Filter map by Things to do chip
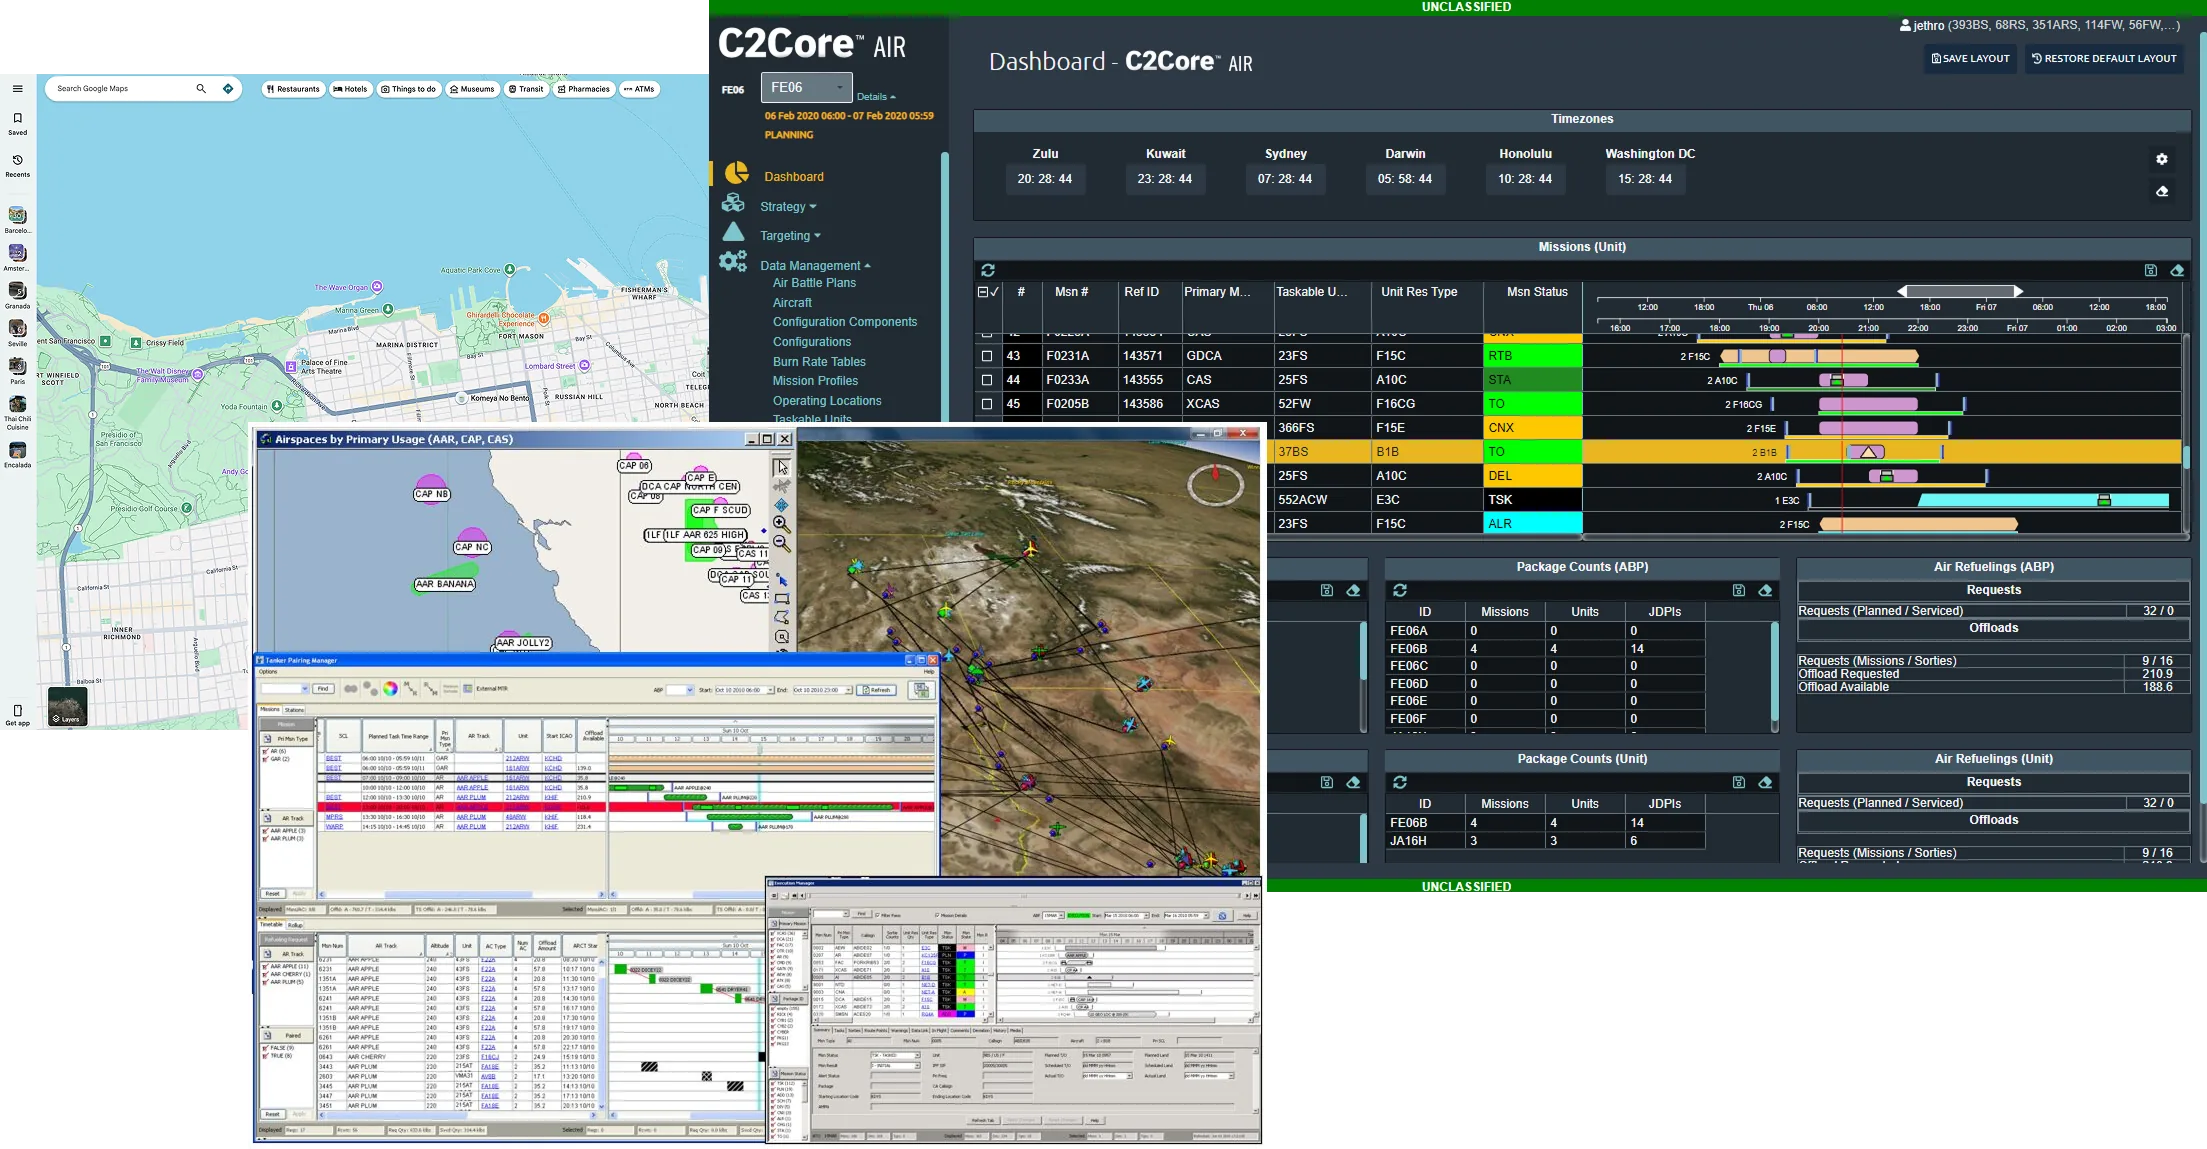Screen dimensions: 2207x1149 click(x=408, y=89)
